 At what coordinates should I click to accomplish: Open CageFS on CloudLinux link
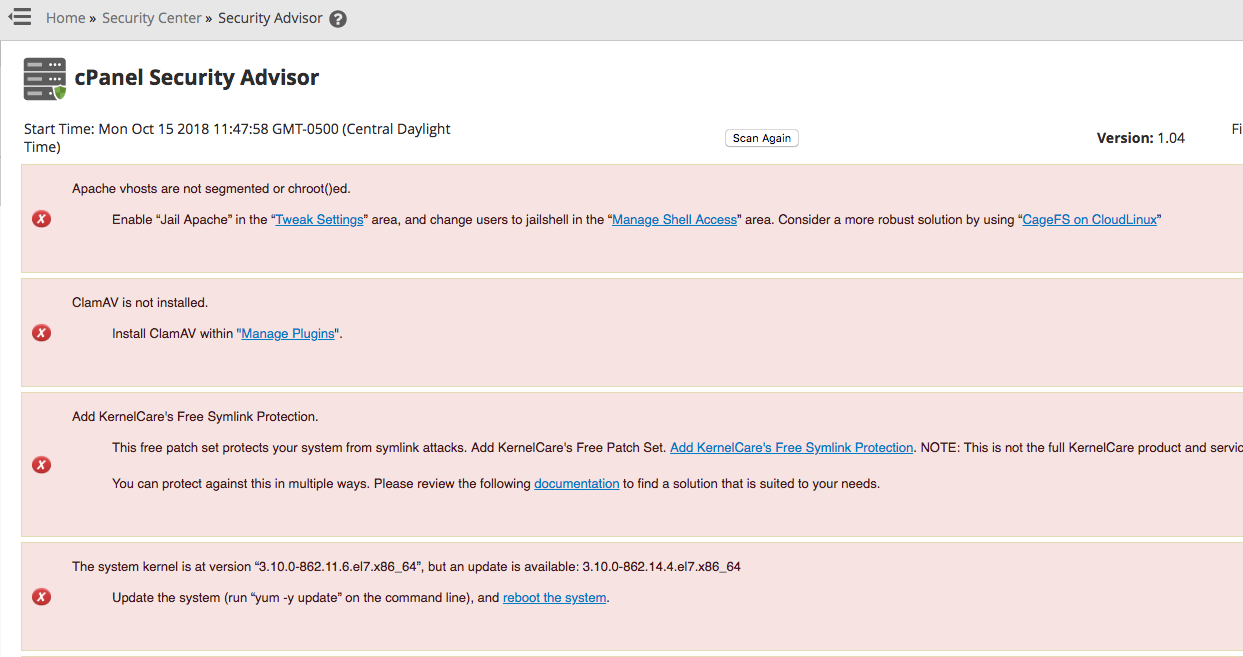(x=1089, y=220)
